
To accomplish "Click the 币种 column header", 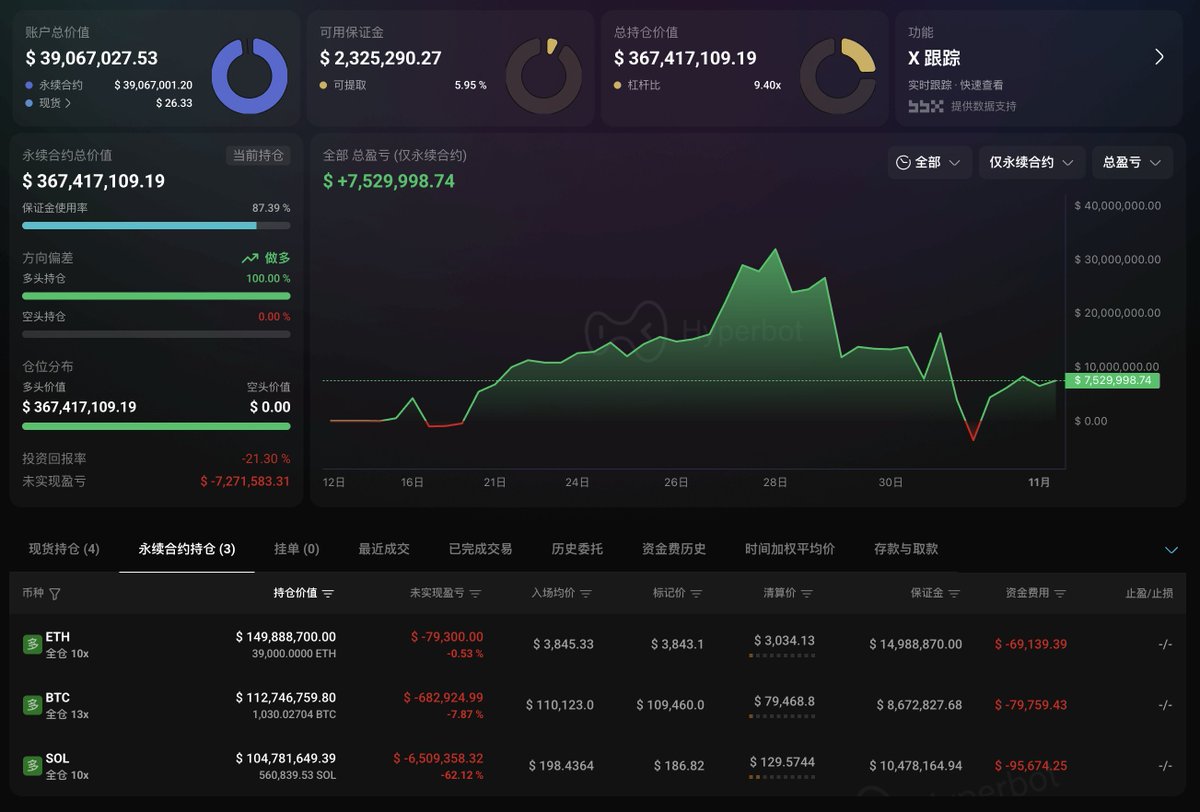I will [33, 594].
